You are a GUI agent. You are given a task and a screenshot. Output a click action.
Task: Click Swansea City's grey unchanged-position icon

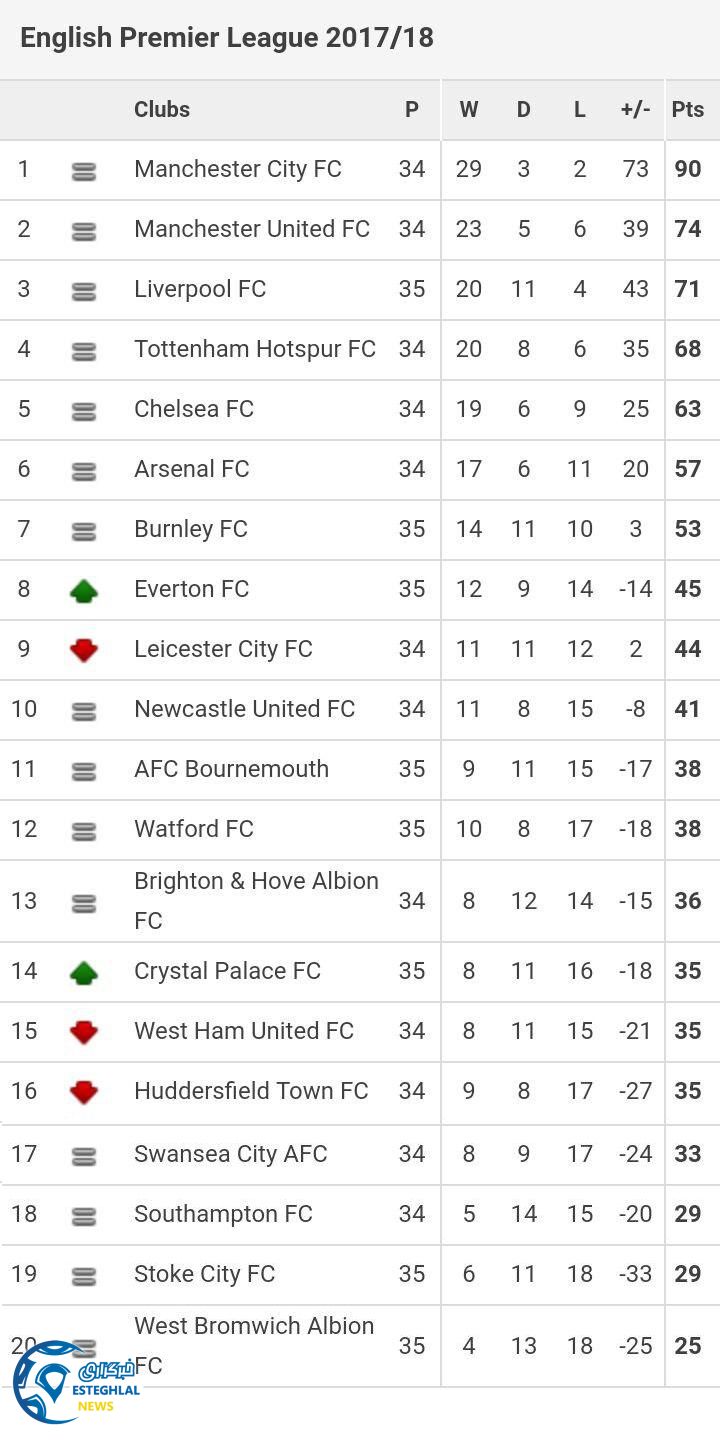(x=84, y=1156)
